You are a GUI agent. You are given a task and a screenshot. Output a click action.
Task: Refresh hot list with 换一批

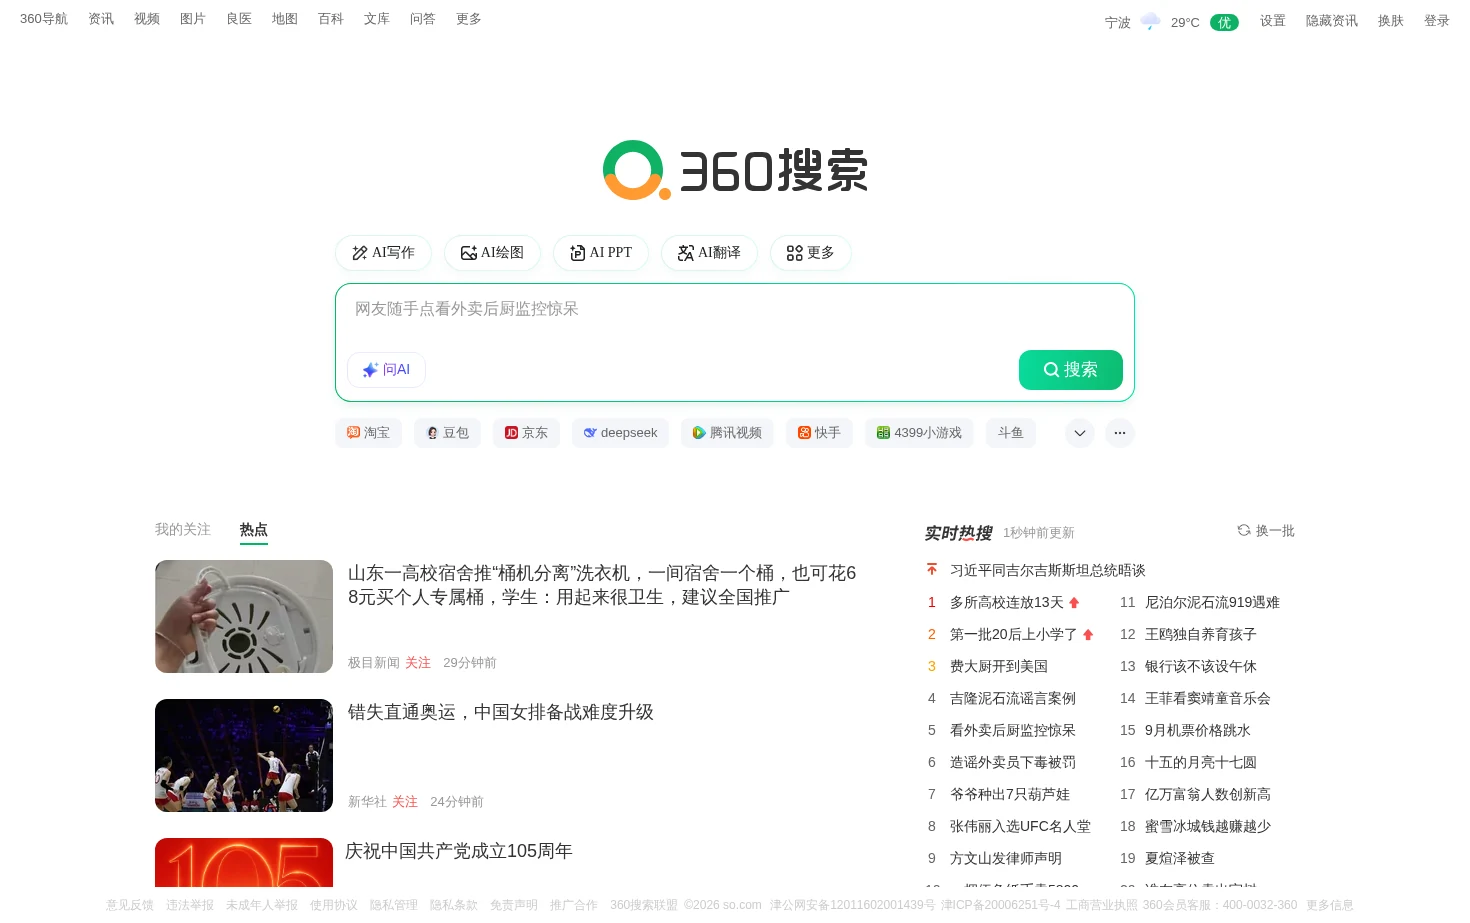click(x=1266, y=531)
